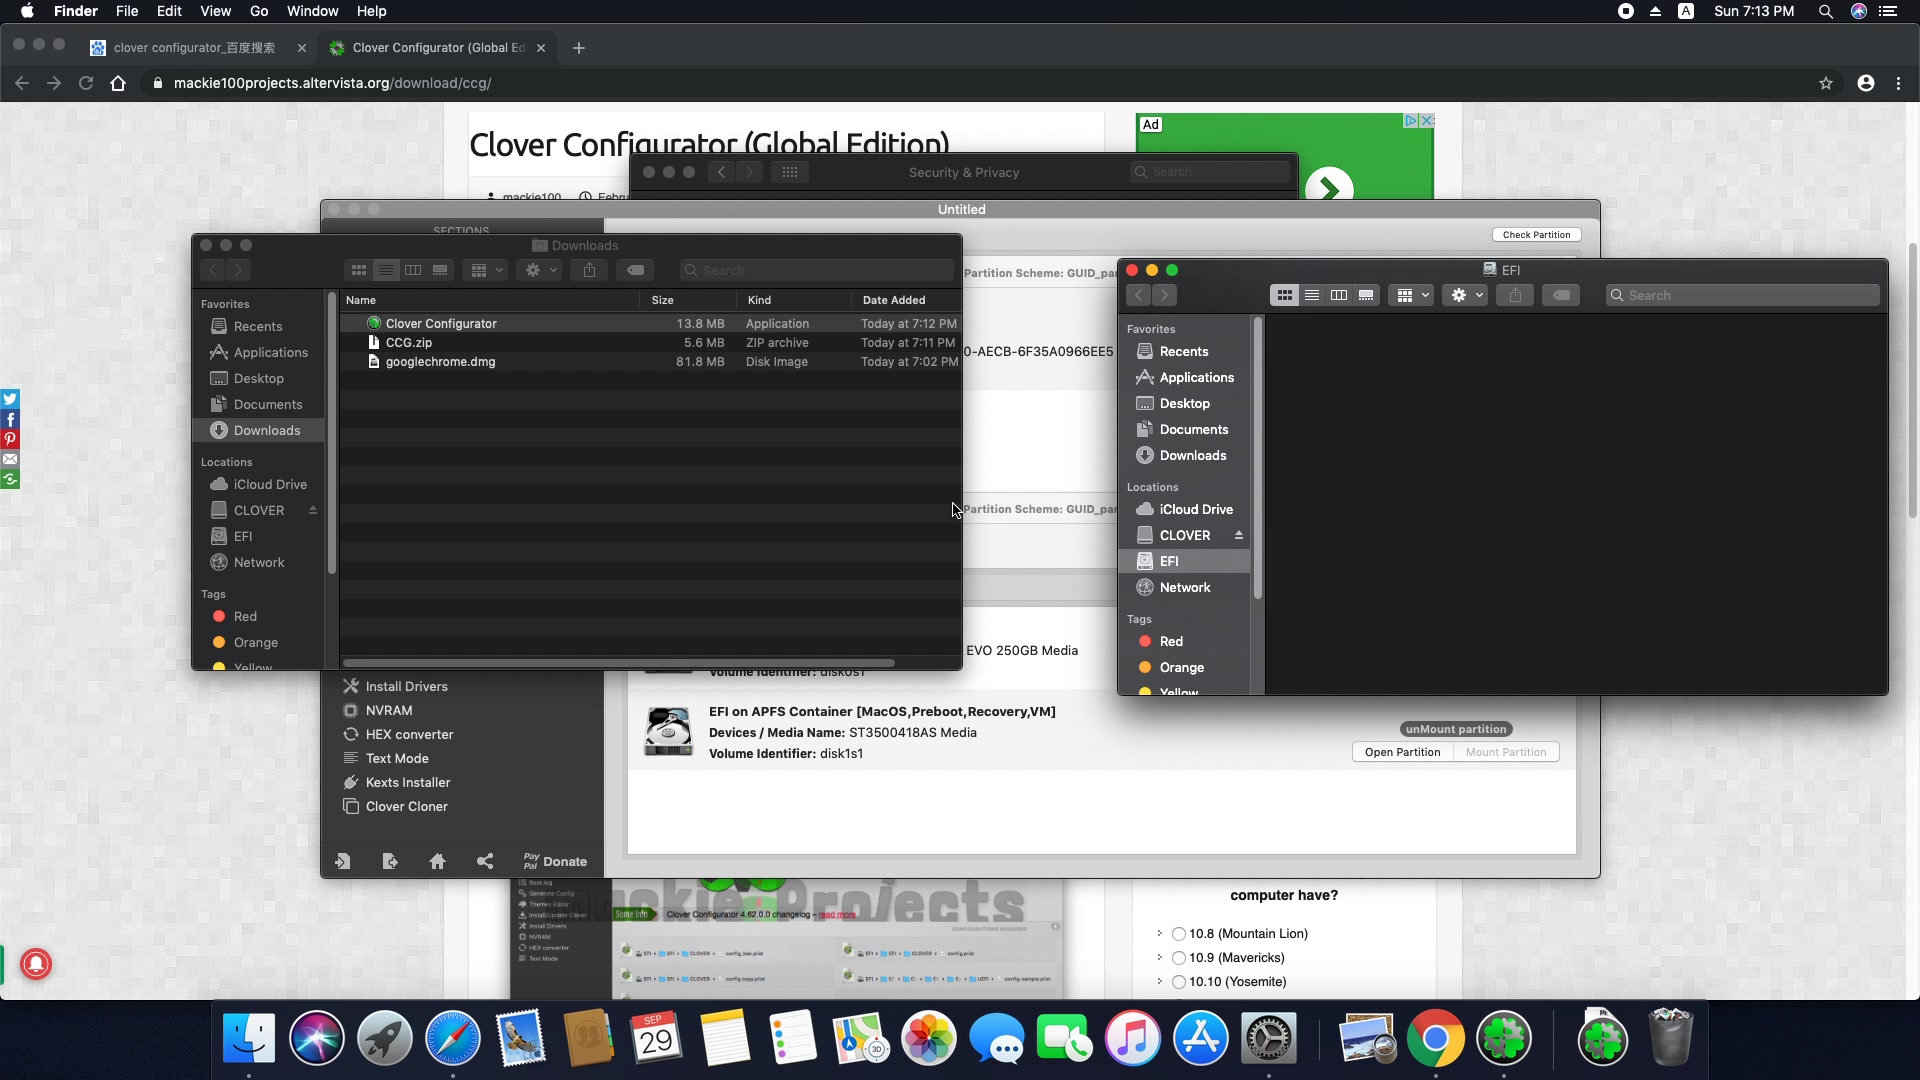Open the Chrome three-dot menu
The image size is (1920, 1080).
[x=1898, y=83]
